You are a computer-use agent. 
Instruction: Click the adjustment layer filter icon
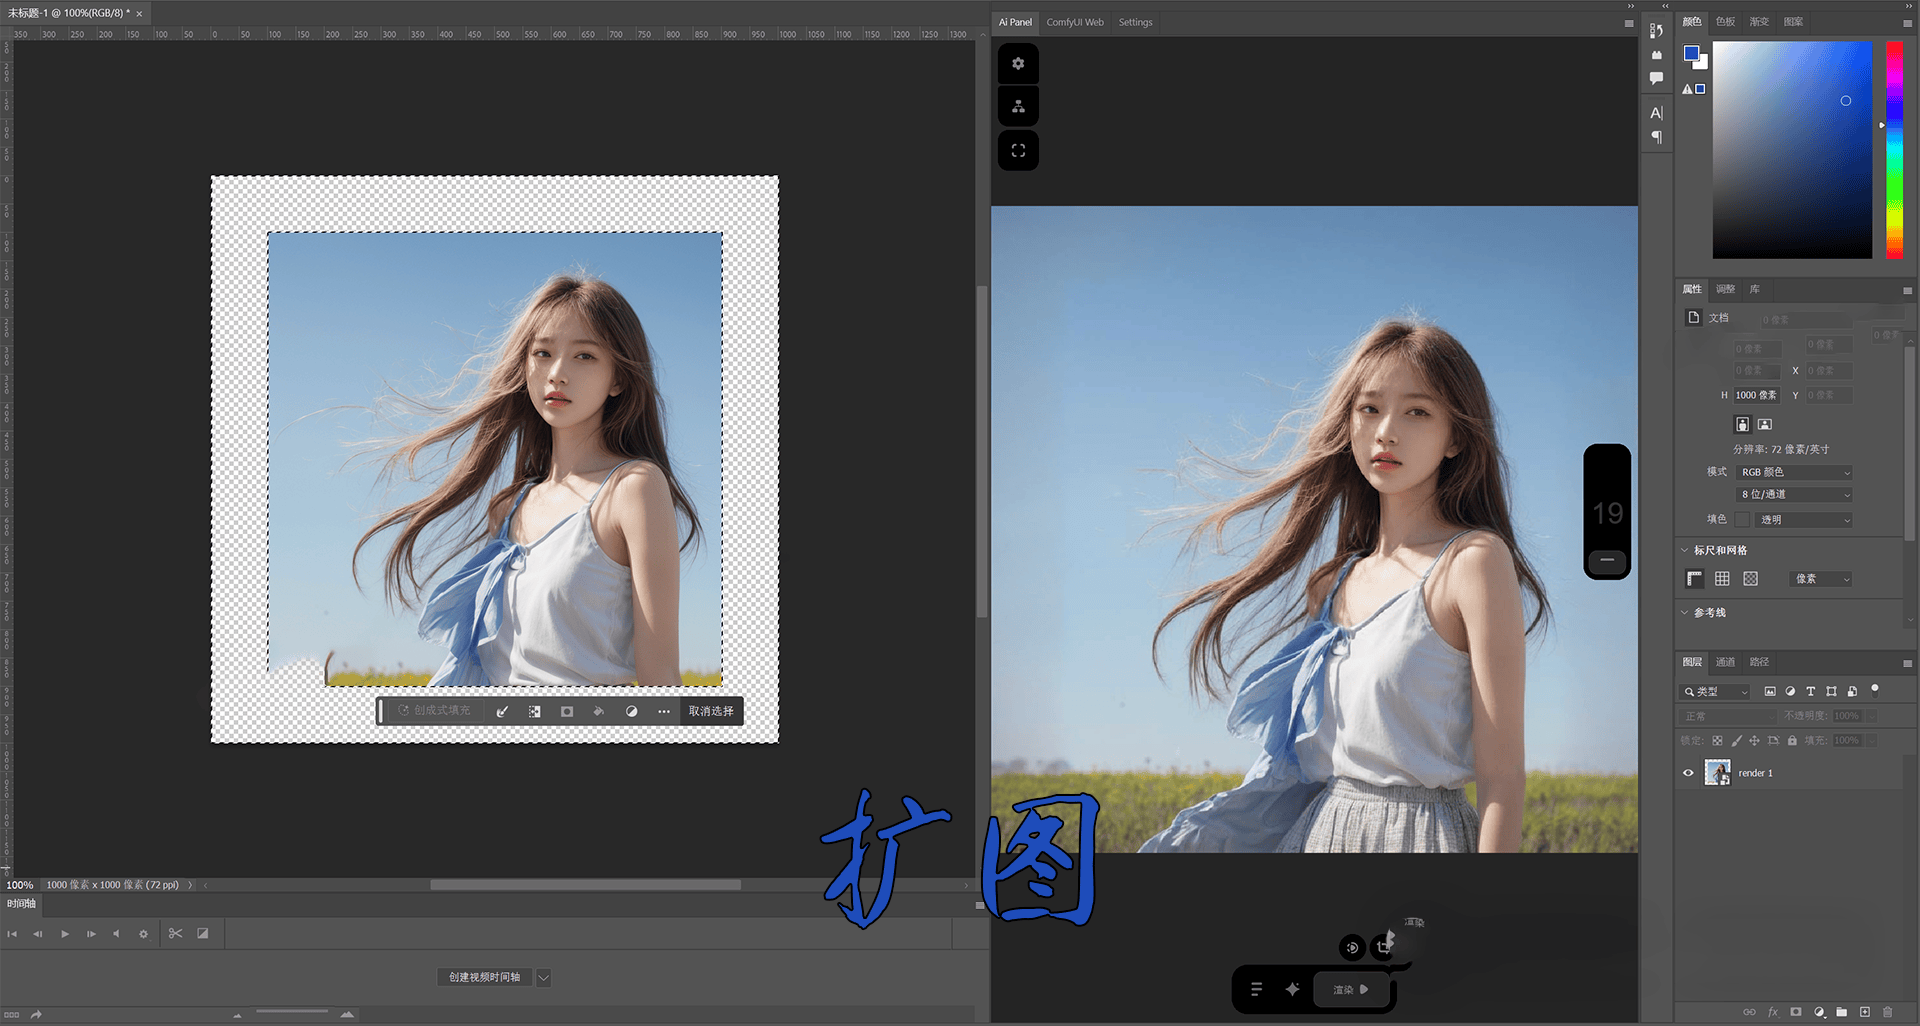(1790, 691)
